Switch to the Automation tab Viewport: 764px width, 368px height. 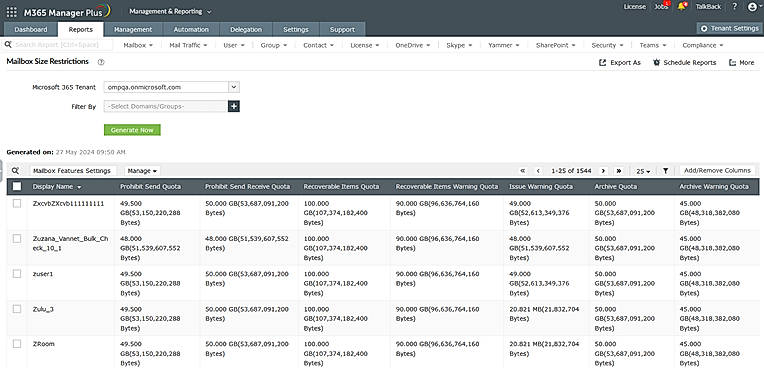191,29
